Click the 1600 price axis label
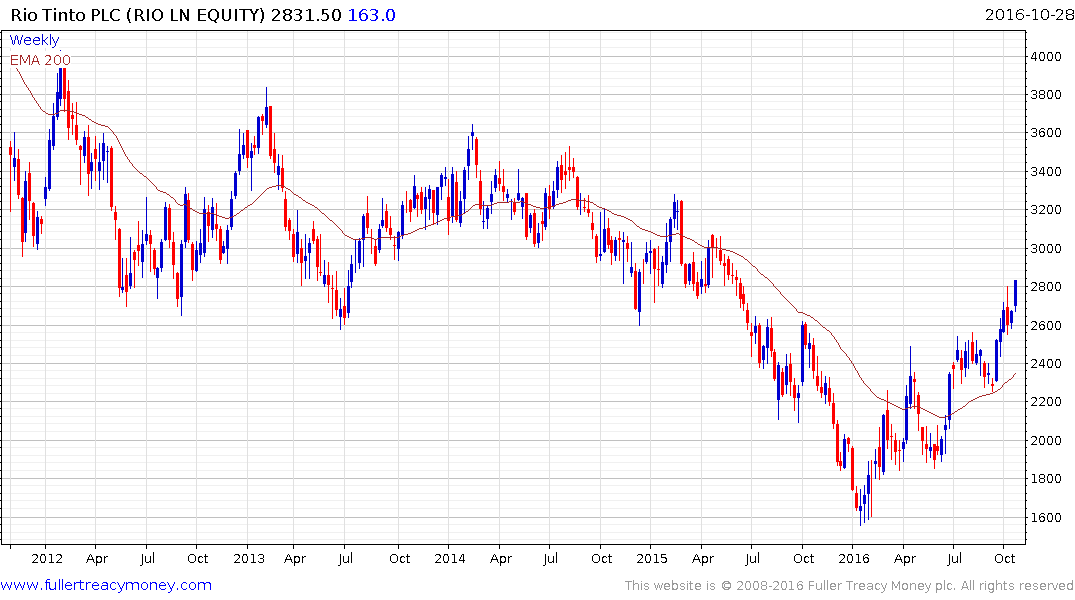This screenshot has height=600, width=1075. click(1046, 518)
